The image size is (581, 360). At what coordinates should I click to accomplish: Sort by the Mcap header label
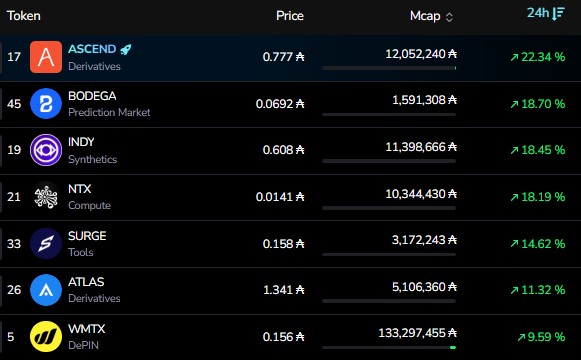(425, 16)
